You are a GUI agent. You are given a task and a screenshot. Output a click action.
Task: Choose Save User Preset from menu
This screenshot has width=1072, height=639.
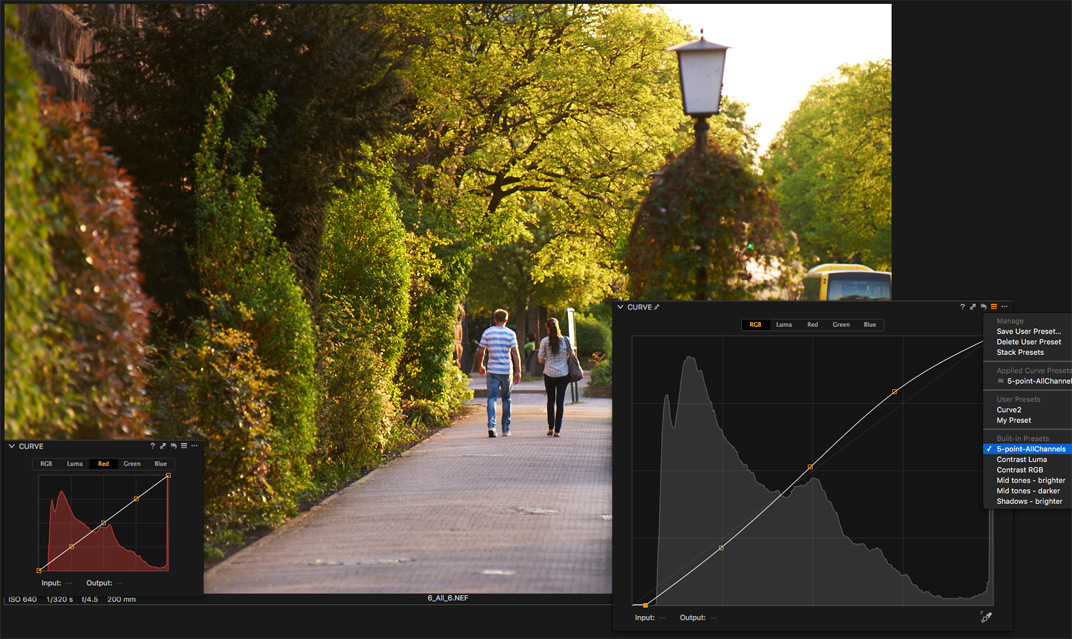[x=1028, y=331]
